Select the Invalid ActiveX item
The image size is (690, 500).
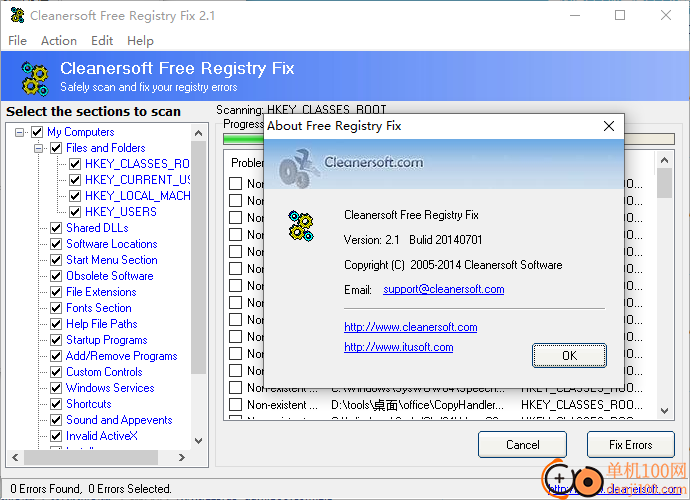coord(102,436)
